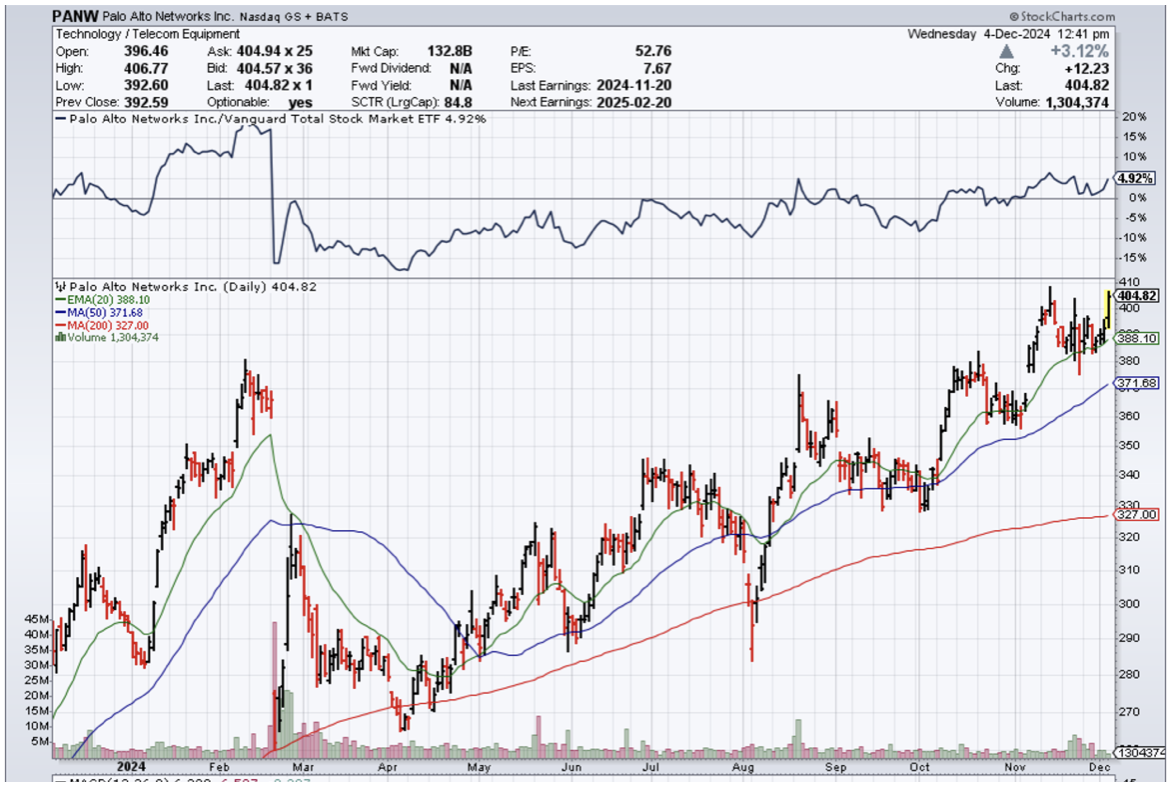Click the EPS value 7.67
Image resolution: width=1172 pixels, height=786 pixels.
(x=657, y=68)
